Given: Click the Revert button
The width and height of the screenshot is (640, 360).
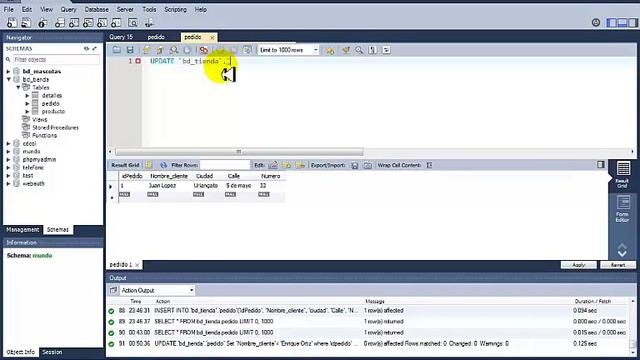Looking at the screenshot, I should [x=618, y=265].
